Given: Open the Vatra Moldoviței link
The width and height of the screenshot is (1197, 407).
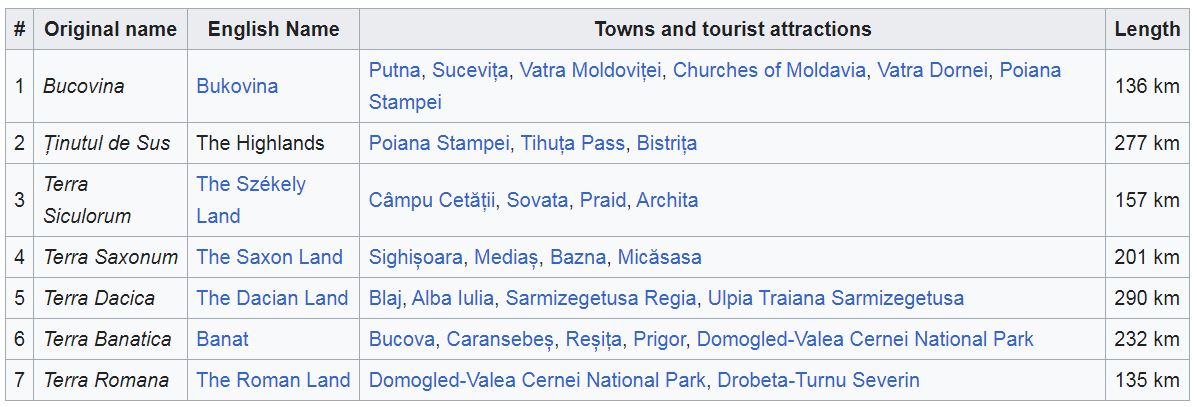Looking at the screenshot, I should click(590, 70).
